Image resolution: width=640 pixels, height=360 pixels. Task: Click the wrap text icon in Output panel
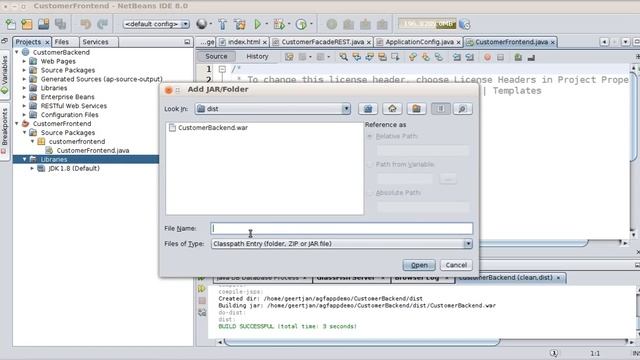pyautogui.click(x=202, y=313)
